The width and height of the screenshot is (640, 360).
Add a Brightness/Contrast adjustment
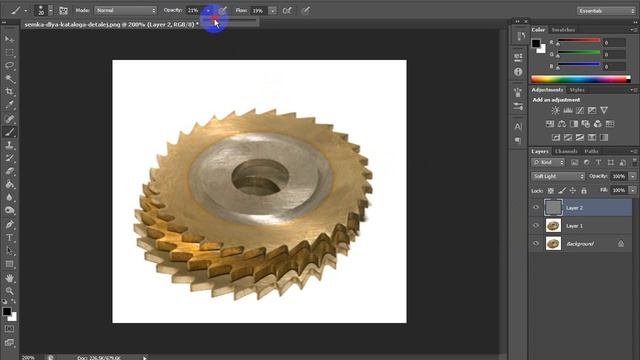tap(556, 111)
